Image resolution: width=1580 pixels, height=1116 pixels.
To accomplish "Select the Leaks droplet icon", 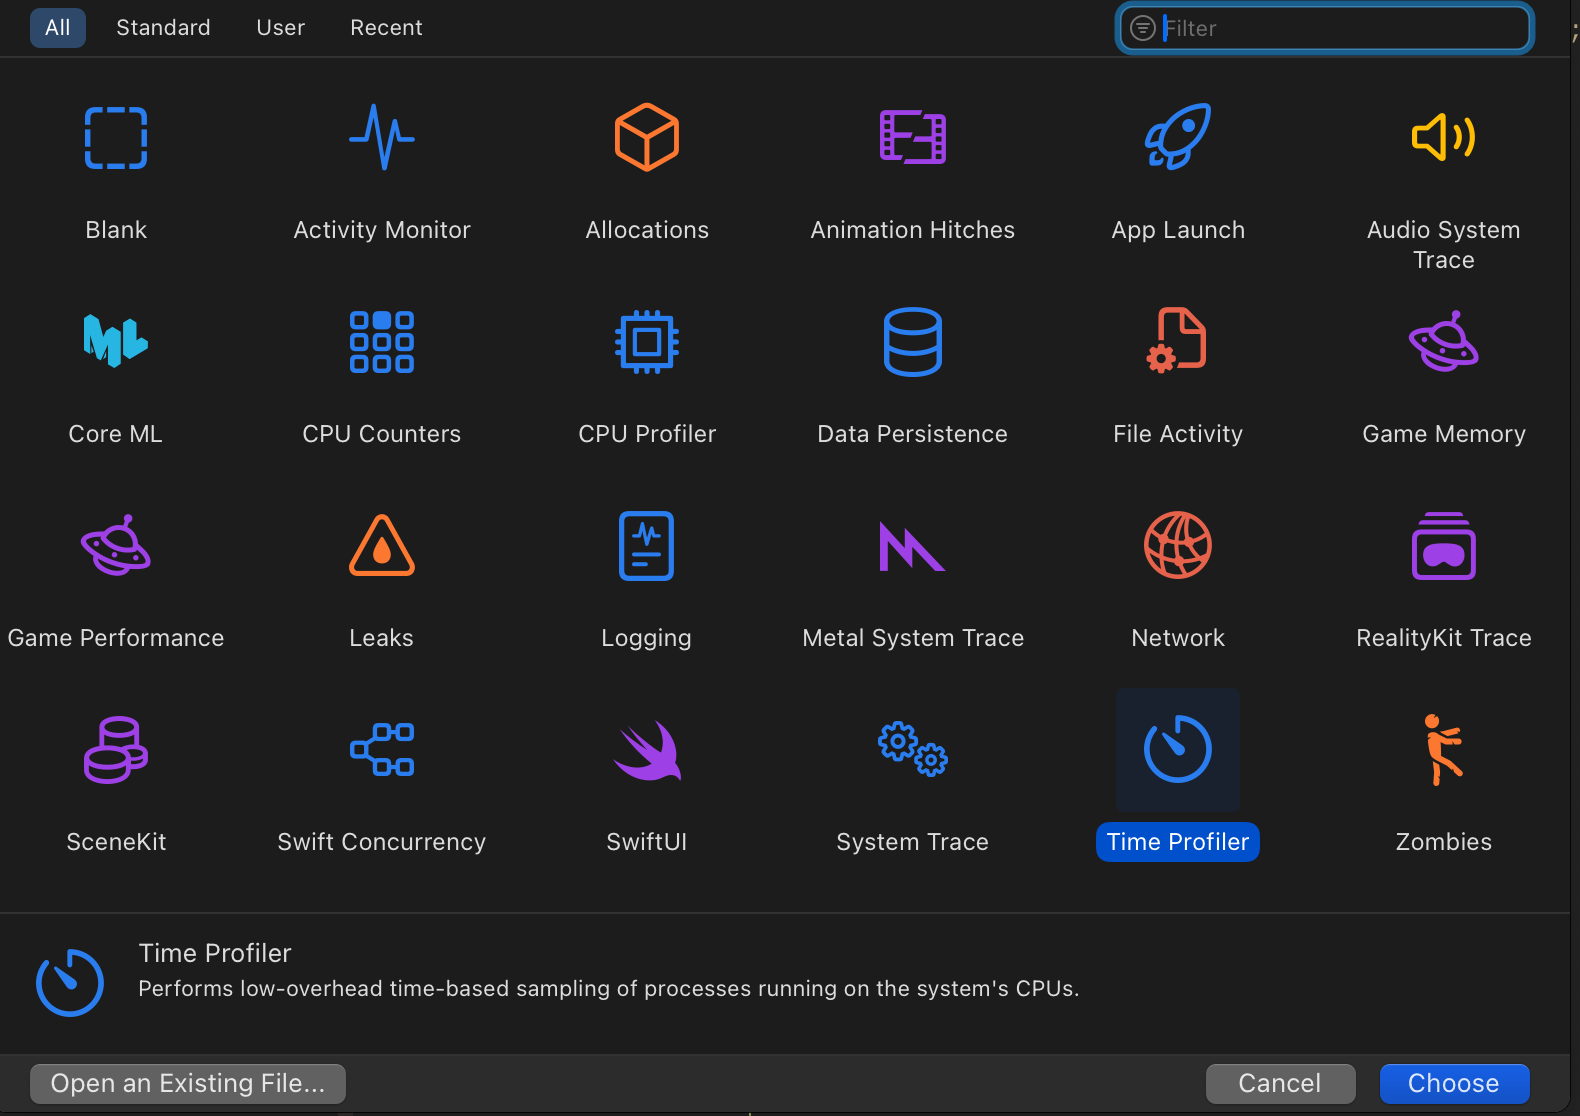I will click(x=381, y=546).
